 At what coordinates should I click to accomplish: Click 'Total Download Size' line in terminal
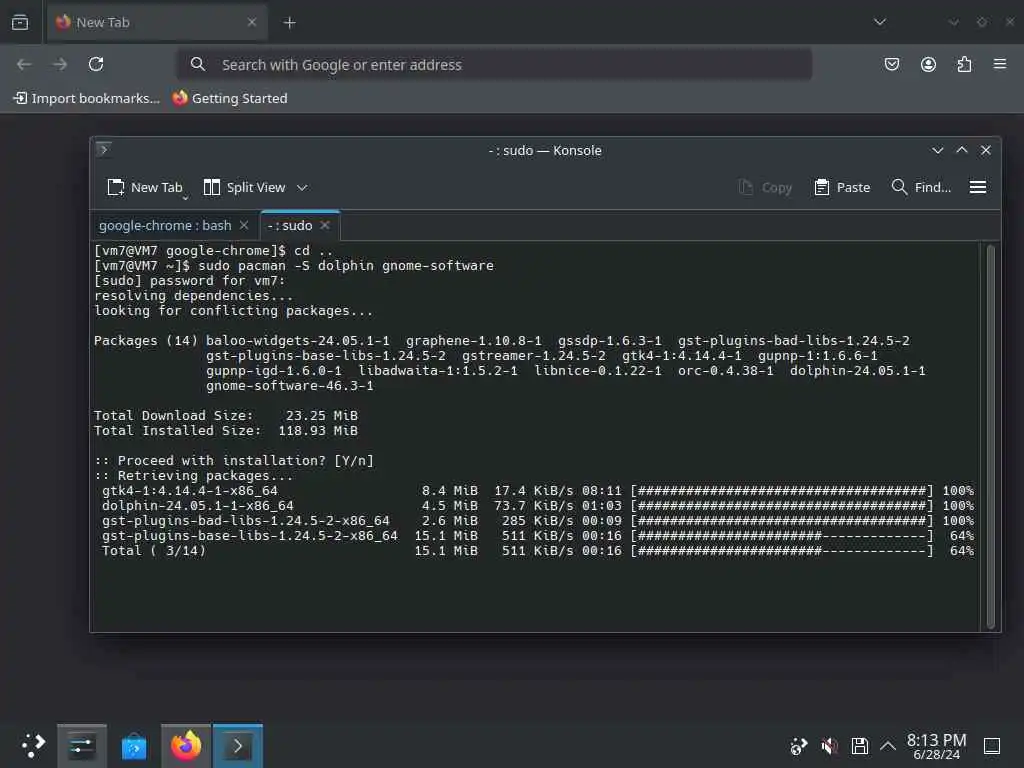coord(226,415)
